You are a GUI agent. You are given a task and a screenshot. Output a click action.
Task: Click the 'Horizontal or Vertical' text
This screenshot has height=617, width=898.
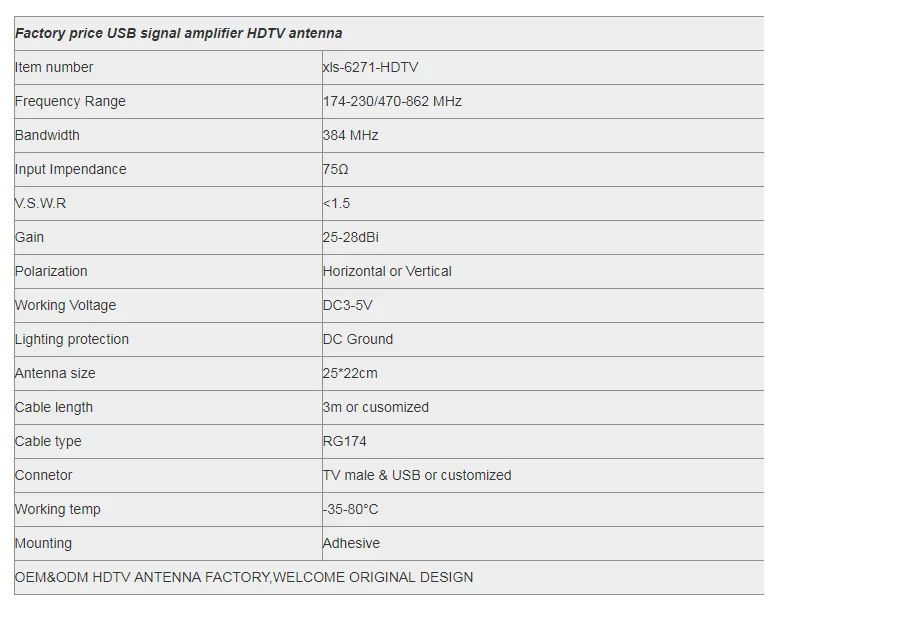pos(387,272)
